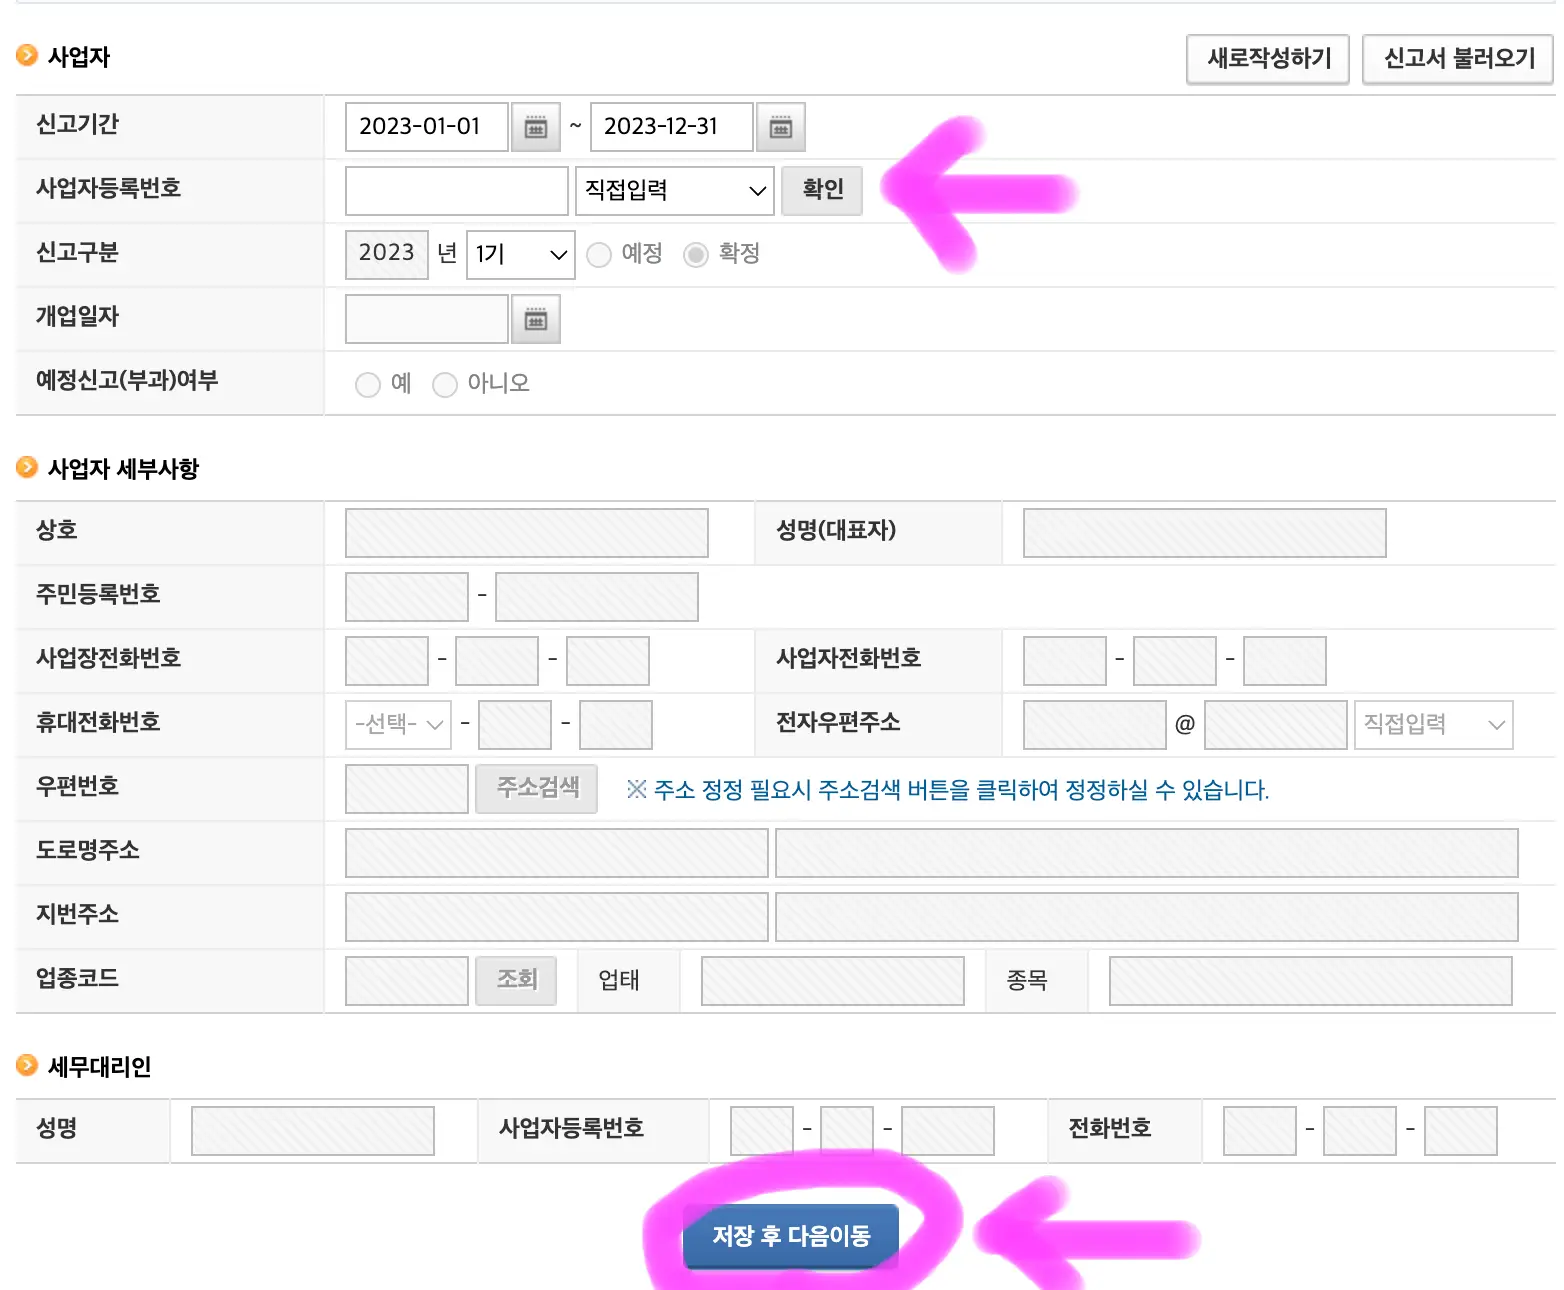Click the 조회 button for 업종코드
The height and width of the screenshot is (1290, 1564).
pos(516,980)
